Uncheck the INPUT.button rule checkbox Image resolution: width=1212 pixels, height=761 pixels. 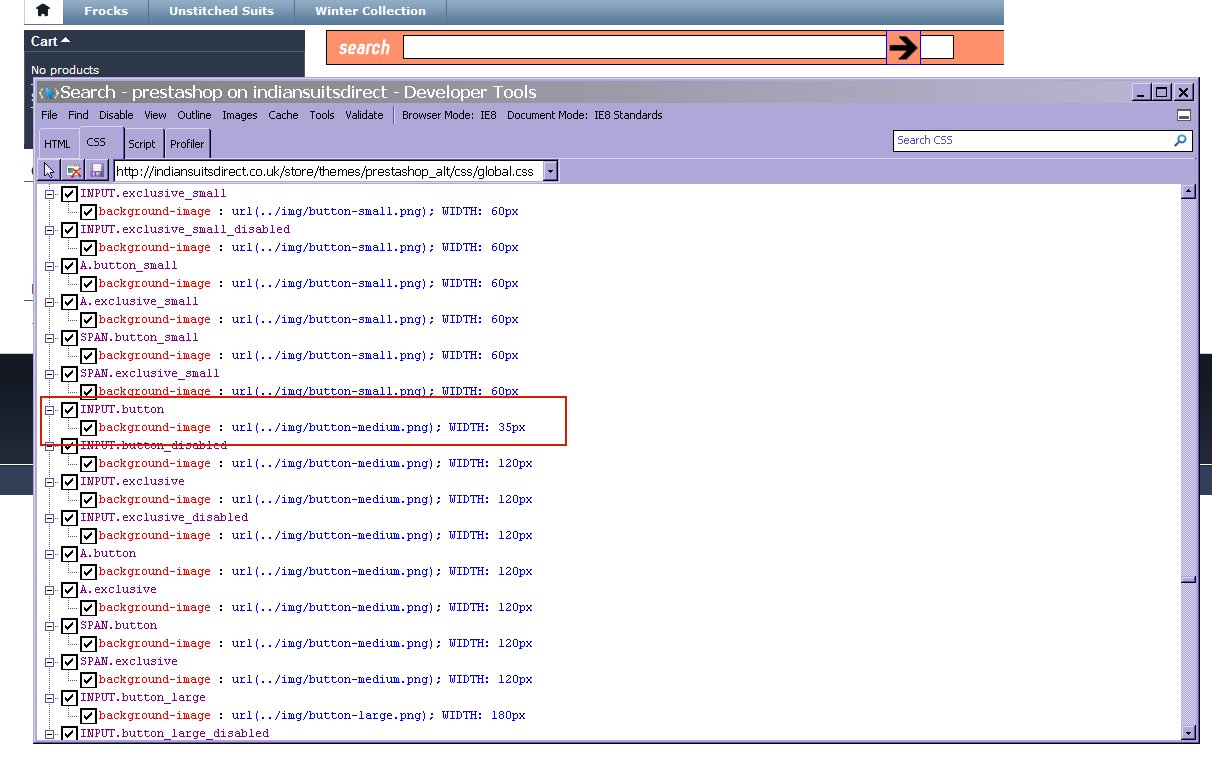tap(69, 410)
